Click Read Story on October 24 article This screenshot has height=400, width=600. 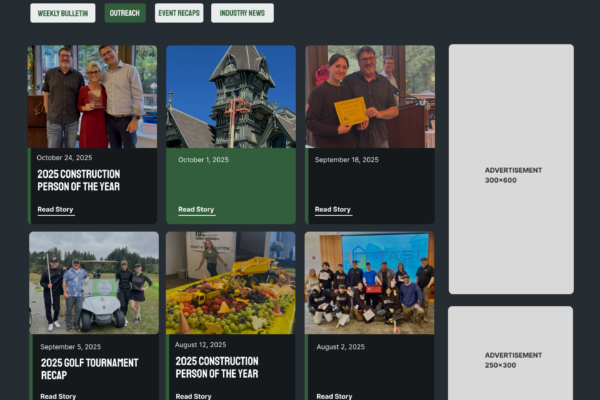coord(55,210)
